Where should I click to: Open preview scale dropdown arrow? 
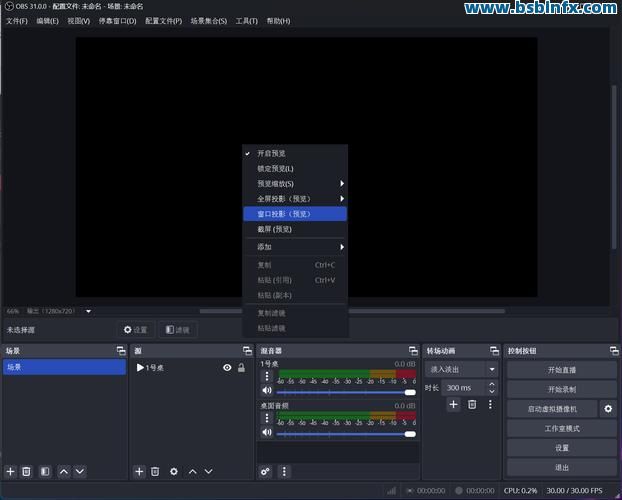(88, 311)
